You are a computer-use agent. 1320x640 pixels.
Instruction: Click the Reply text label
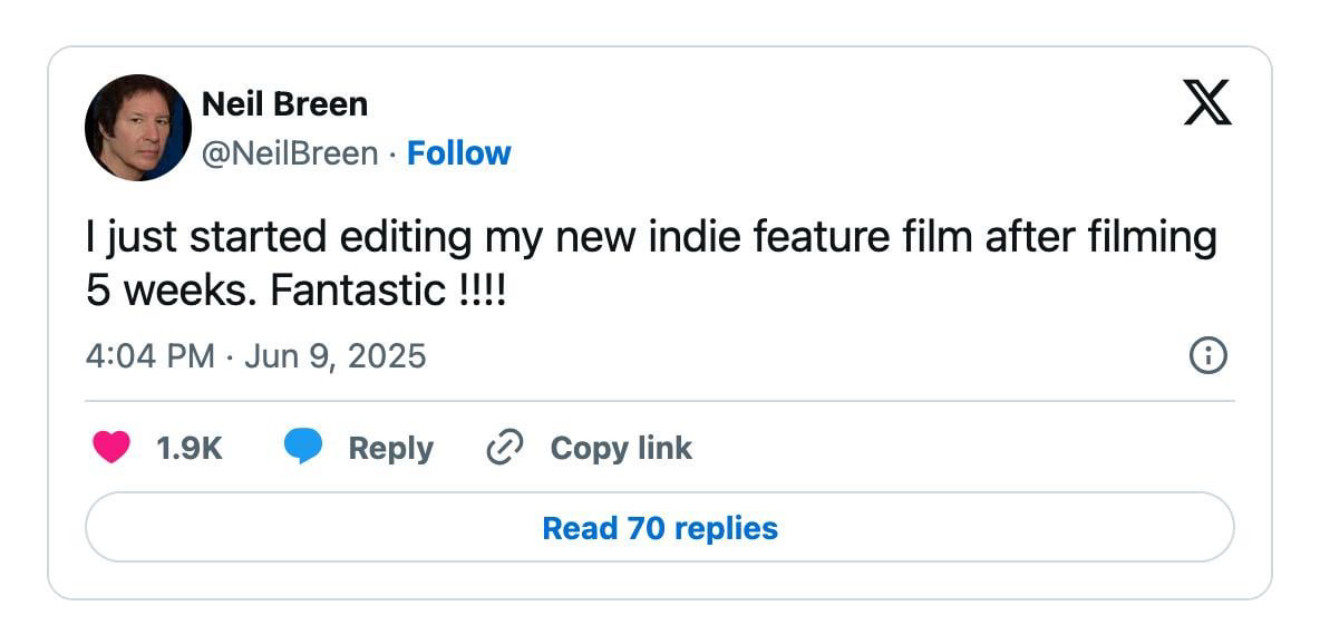pos(391,448)
